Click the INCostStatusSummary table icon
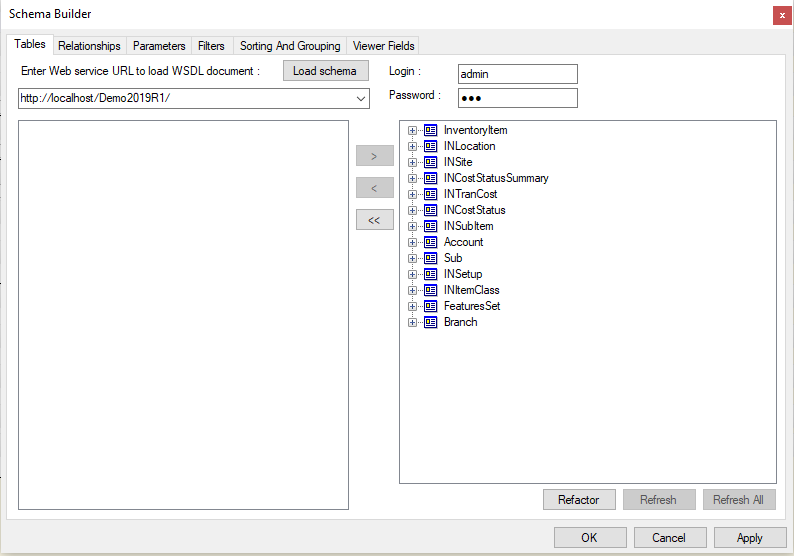Image resolution: width=794 pixels, height=556 pixels. pyautogui.click(x=431, y=178)
